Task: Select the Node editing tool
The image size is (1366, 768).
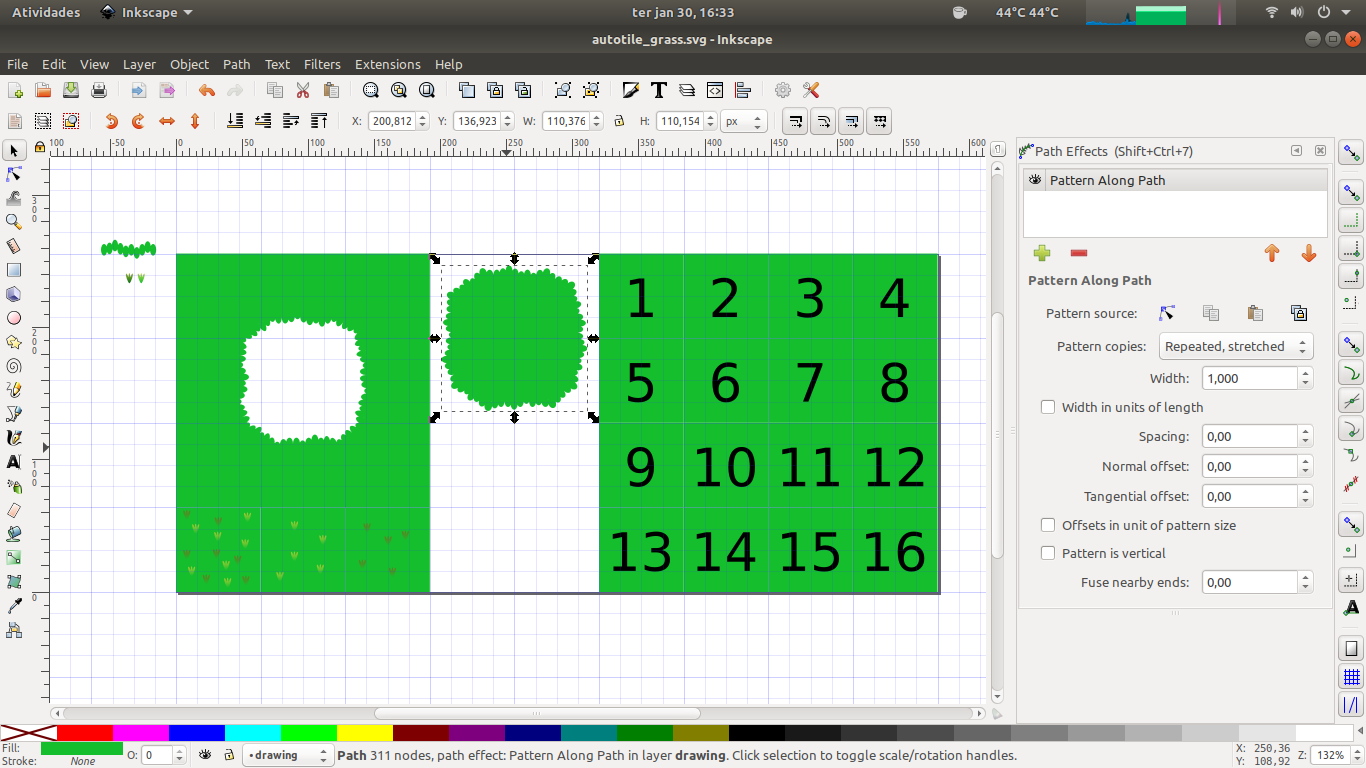Action: coord(14,174)
